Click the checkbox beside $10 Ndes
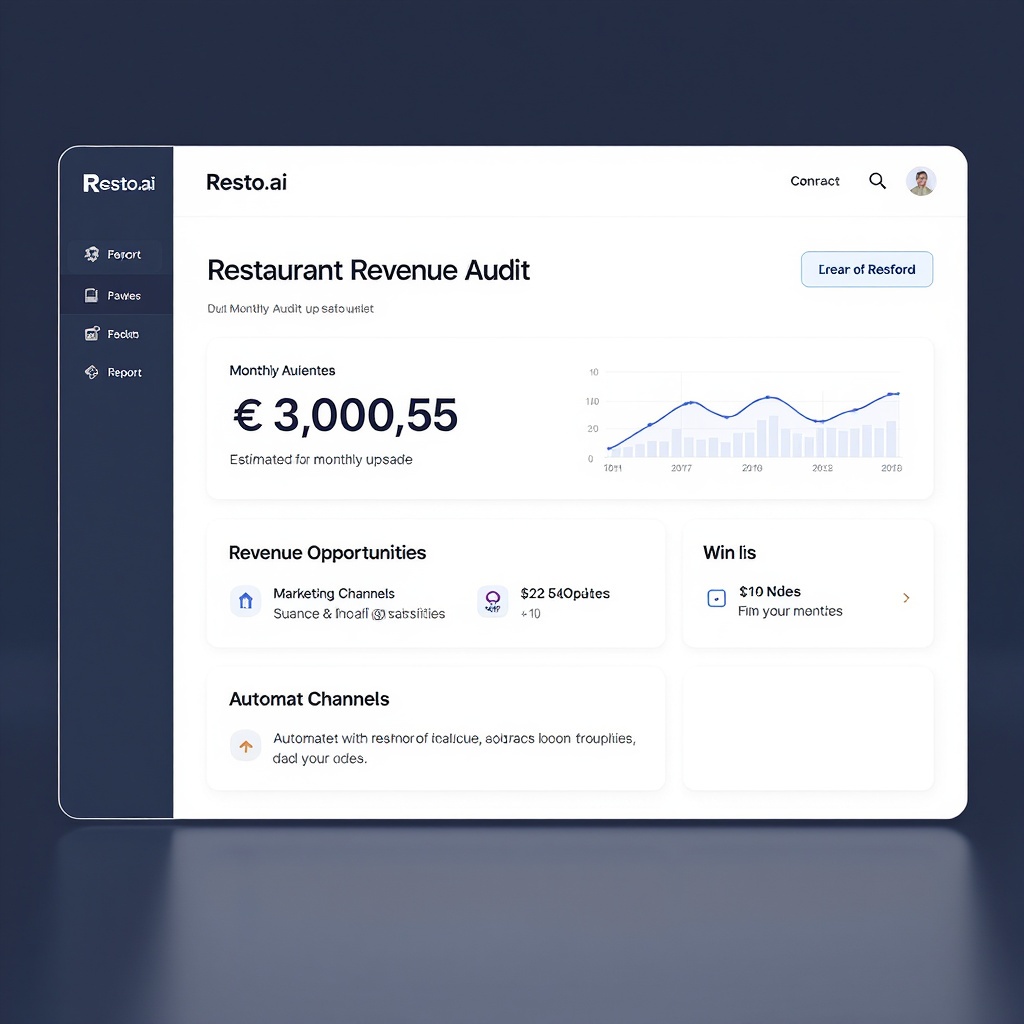The height and width of the screenshot is (1024, 1024). point(716,598)
